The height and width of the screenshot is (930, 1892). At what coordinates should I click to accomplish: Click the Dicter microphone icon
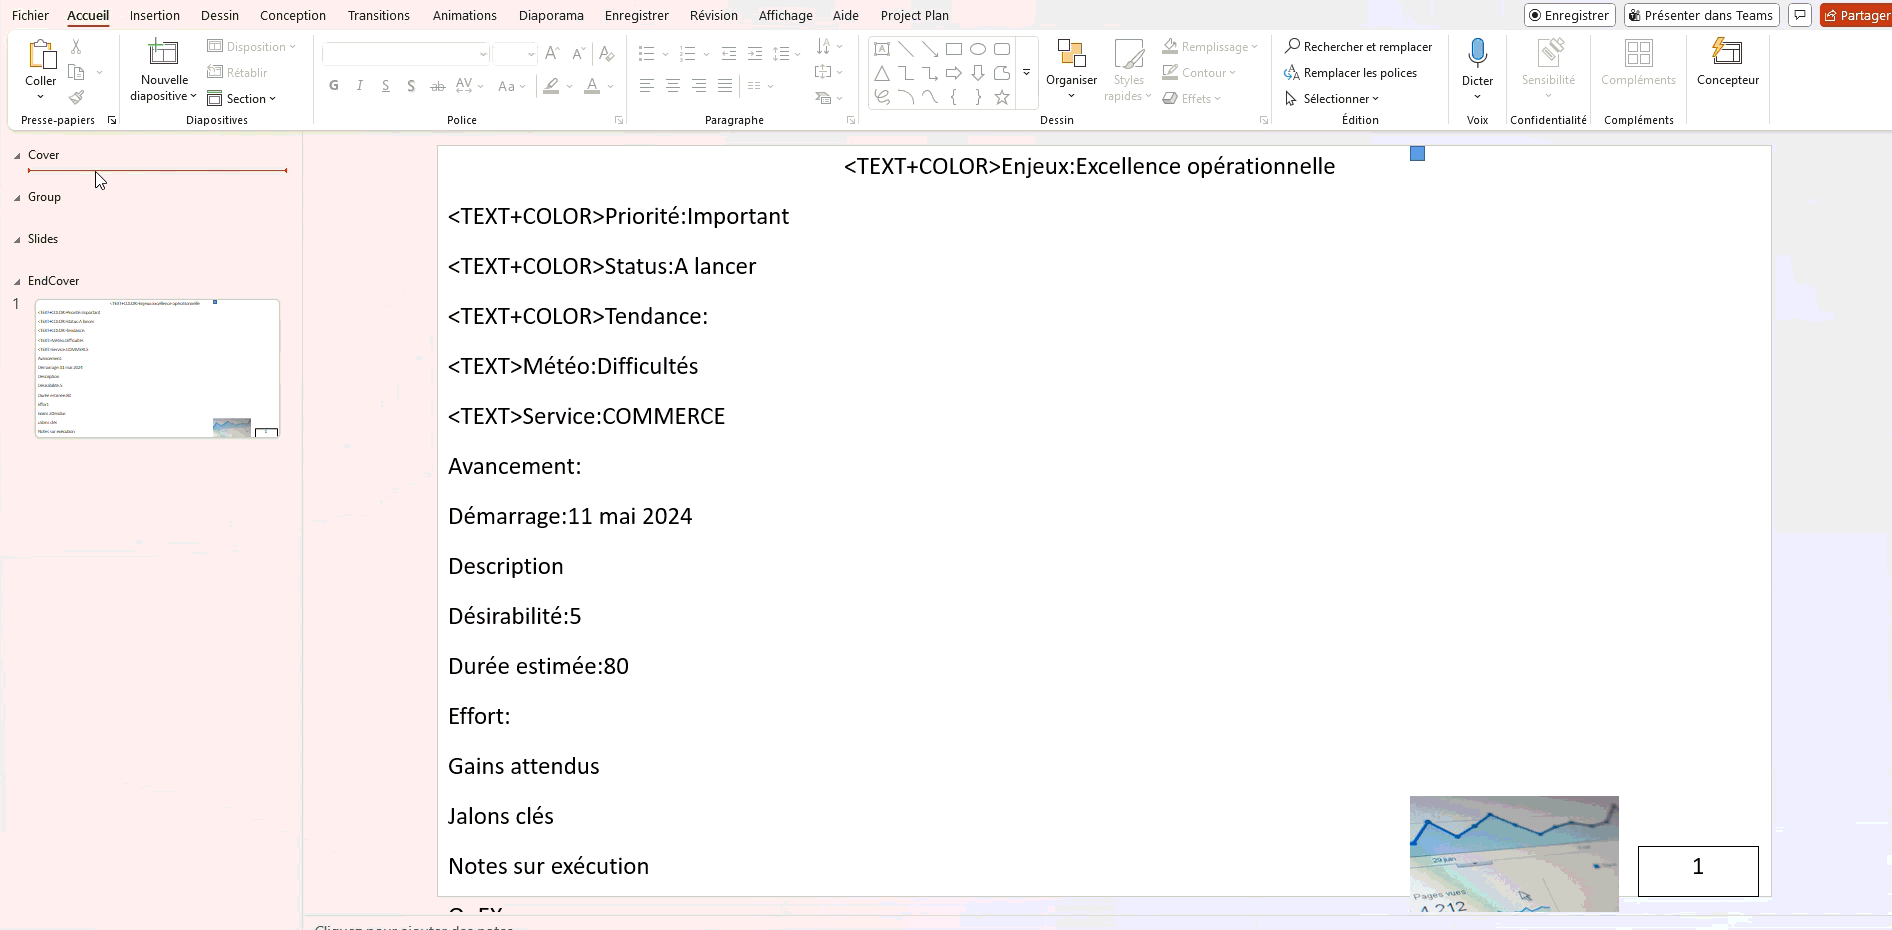pos(1477,53)
